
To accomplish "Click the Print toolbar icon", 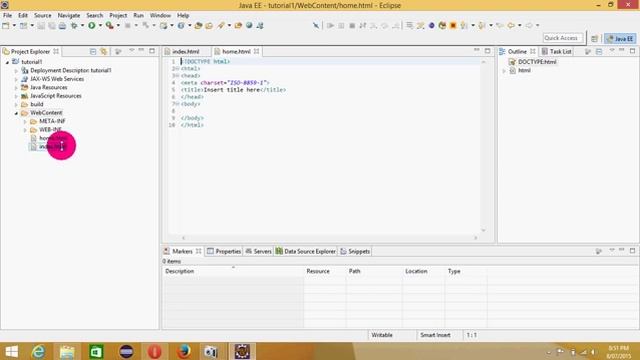I will 62,26.
